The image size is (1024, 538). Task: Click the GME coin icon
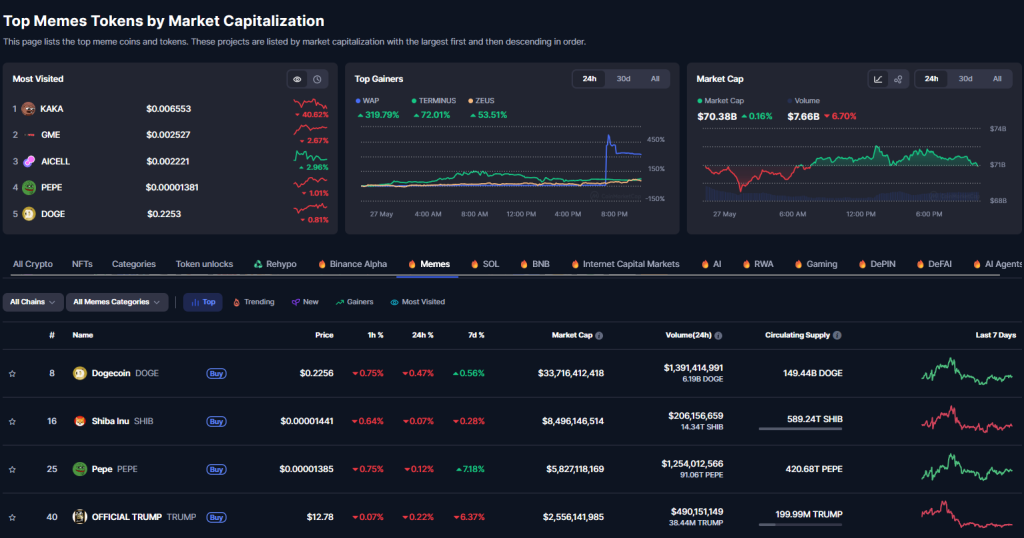click(x=29, y=135)
